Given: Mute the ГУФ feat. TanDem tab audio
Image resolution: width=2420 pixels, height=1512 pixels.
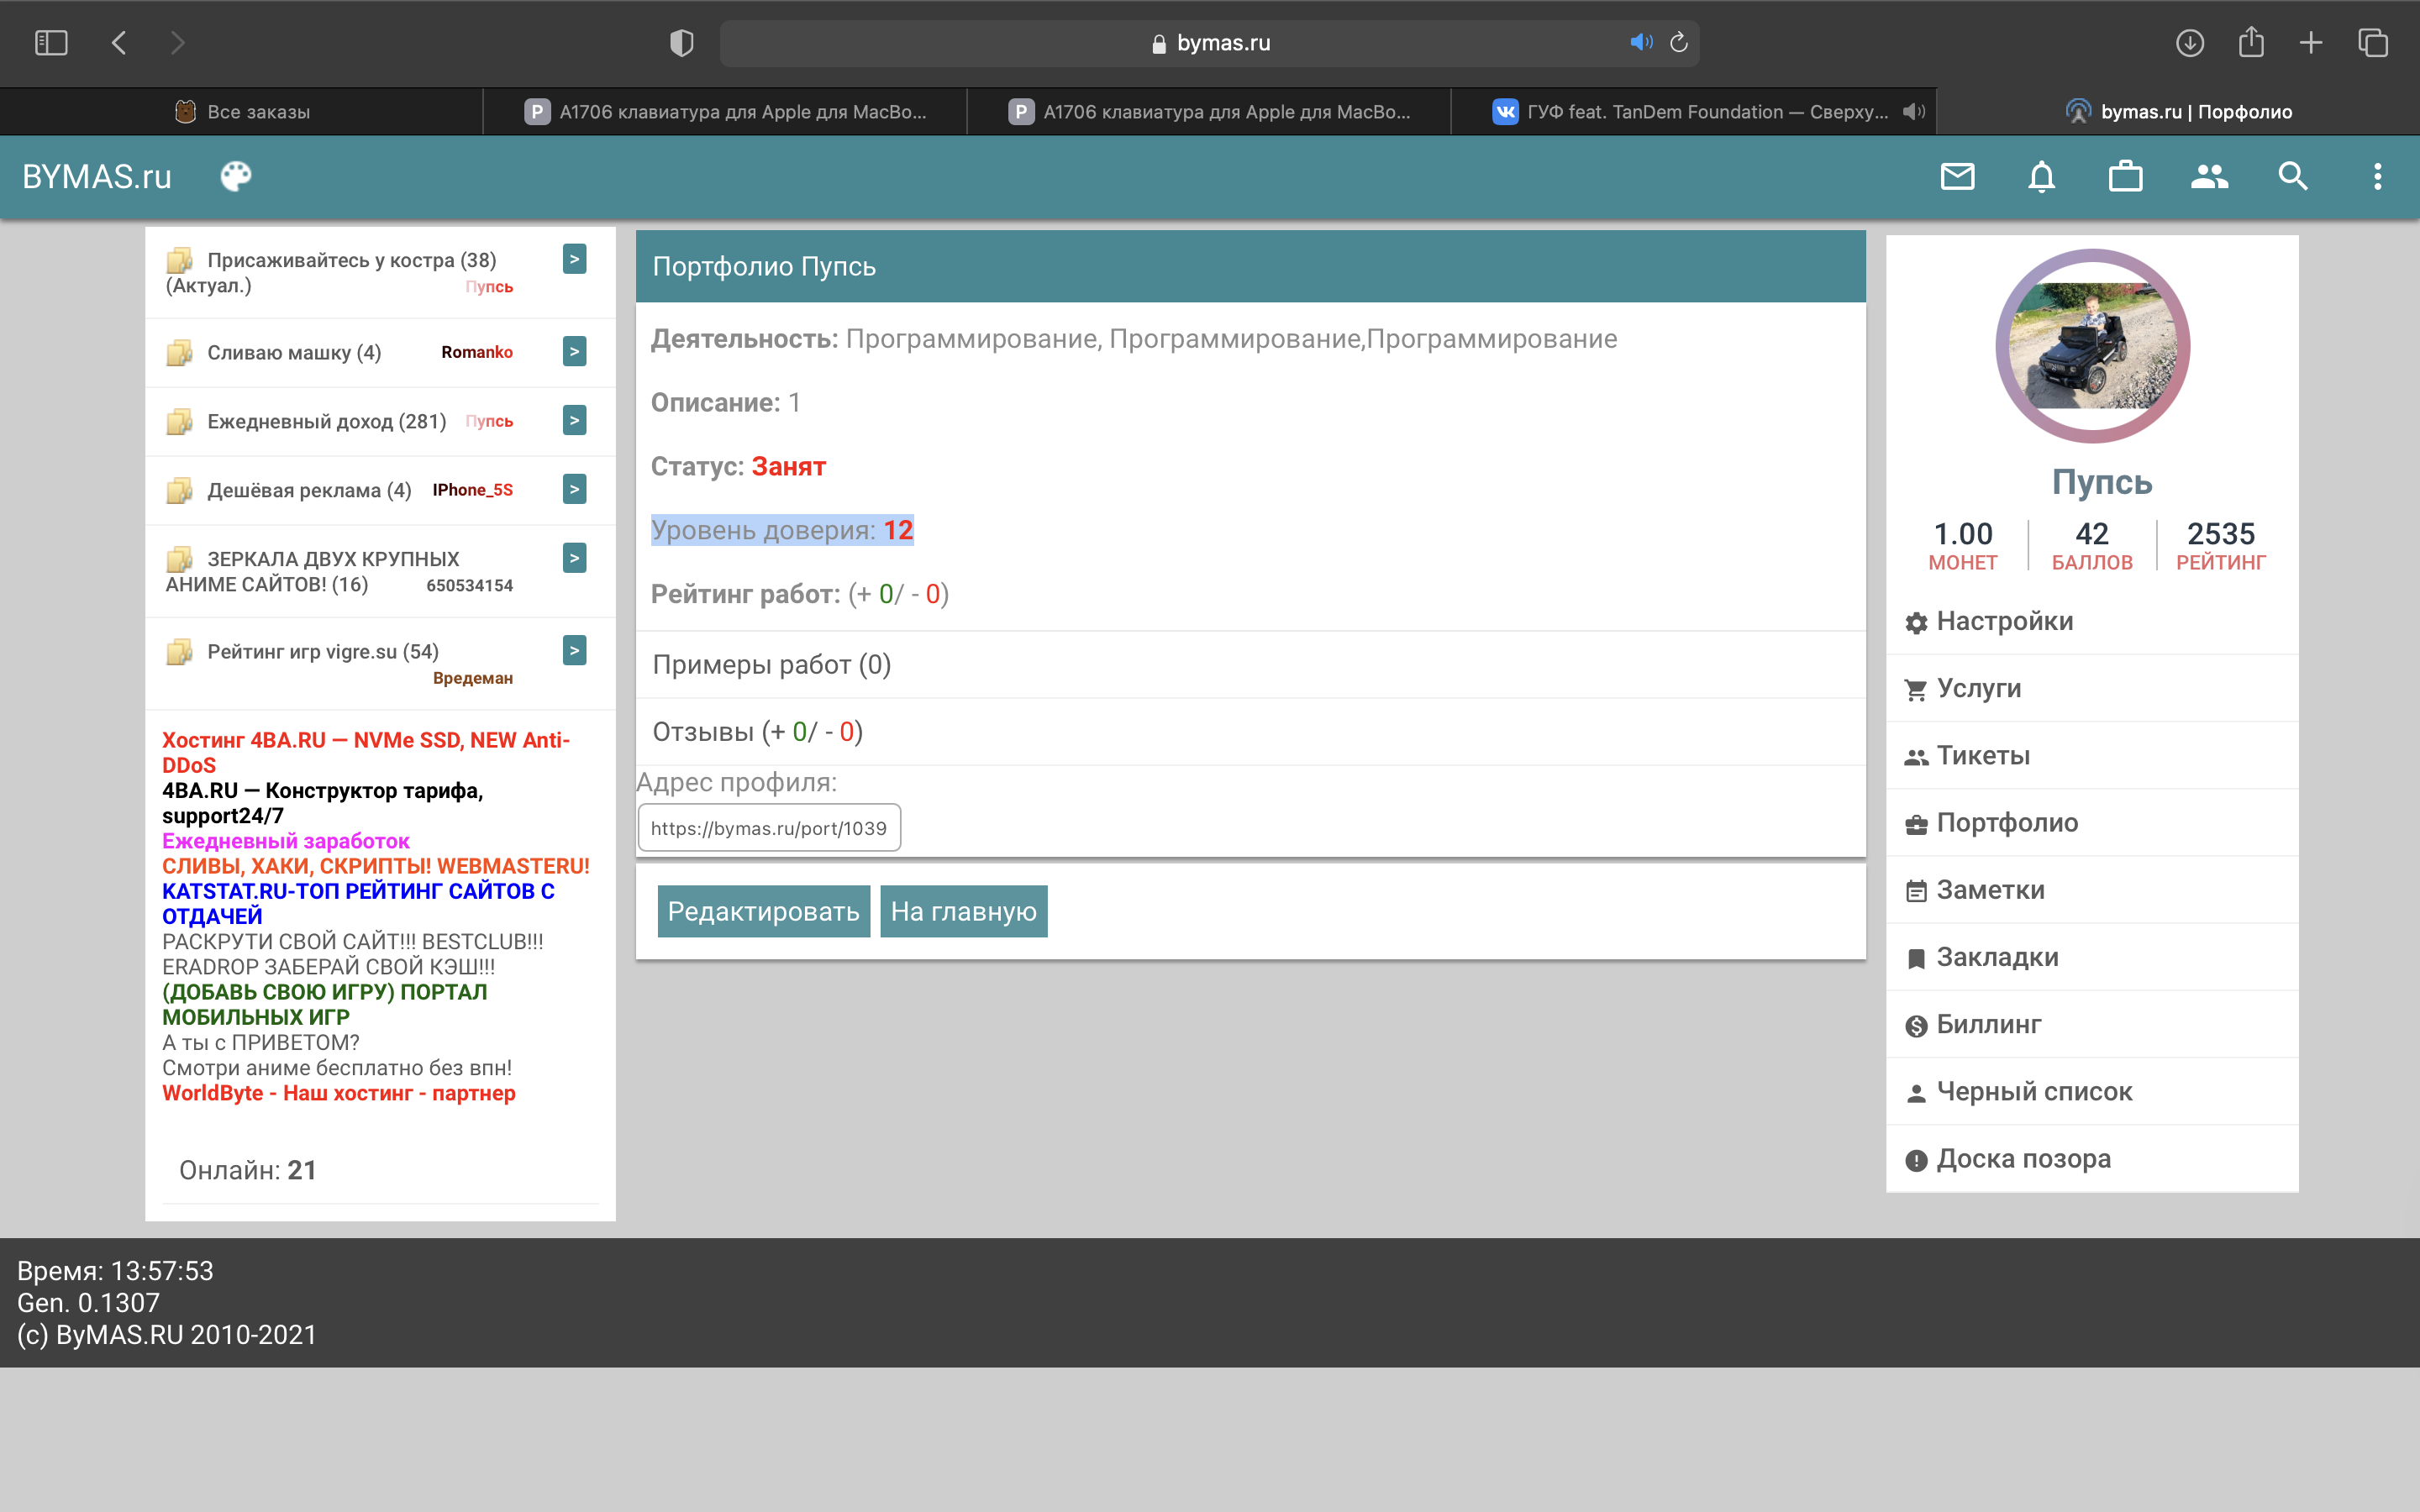Looking at the screenshot, I should [1913, 112].
